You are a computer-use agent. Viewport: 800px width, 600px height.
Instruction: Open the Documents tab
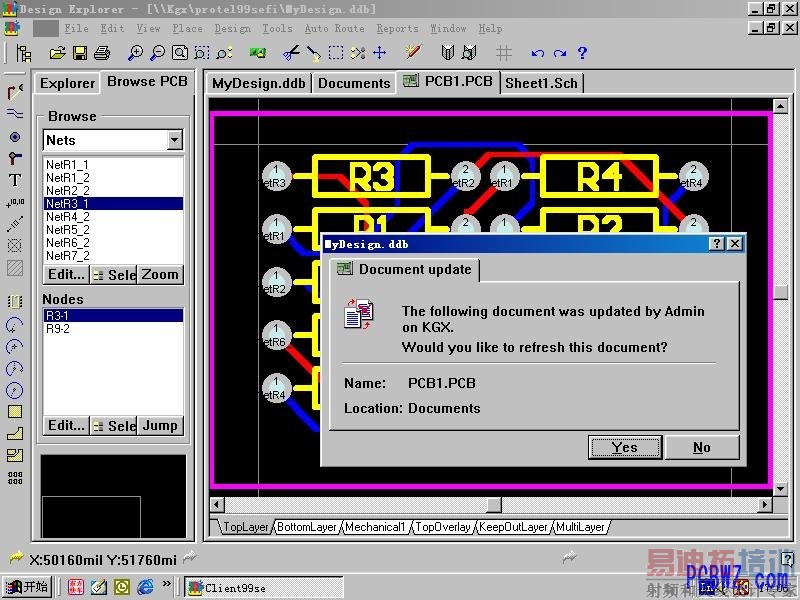pyautogui.click(x=354, y=83)
